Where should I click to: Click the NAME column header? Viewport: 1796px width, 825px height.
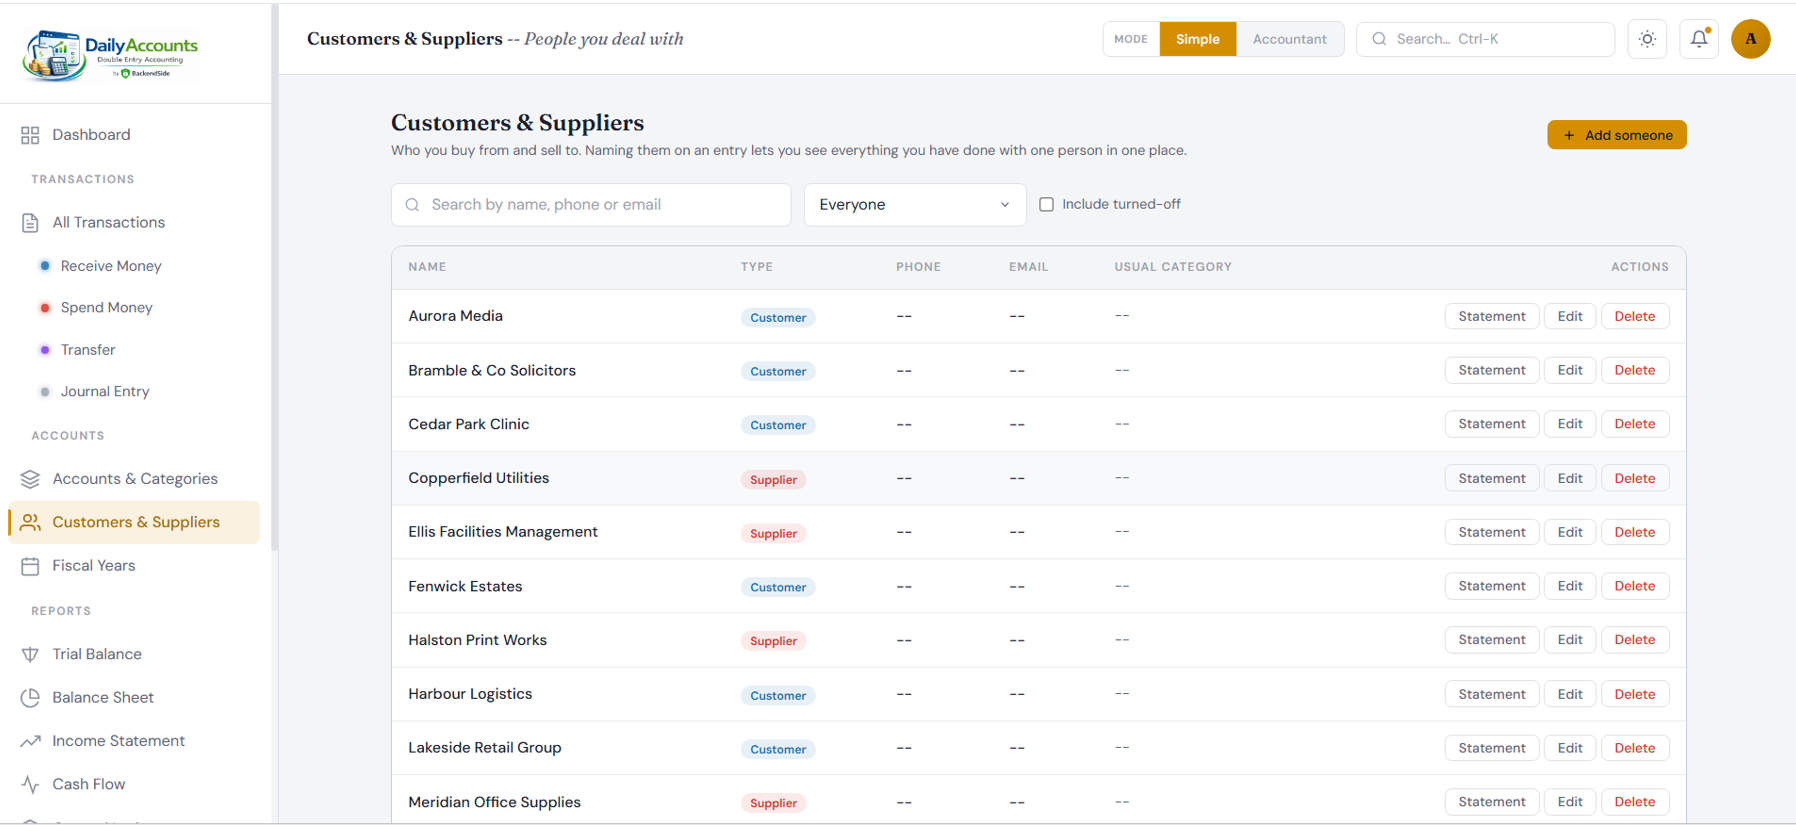tap(427, 267)
